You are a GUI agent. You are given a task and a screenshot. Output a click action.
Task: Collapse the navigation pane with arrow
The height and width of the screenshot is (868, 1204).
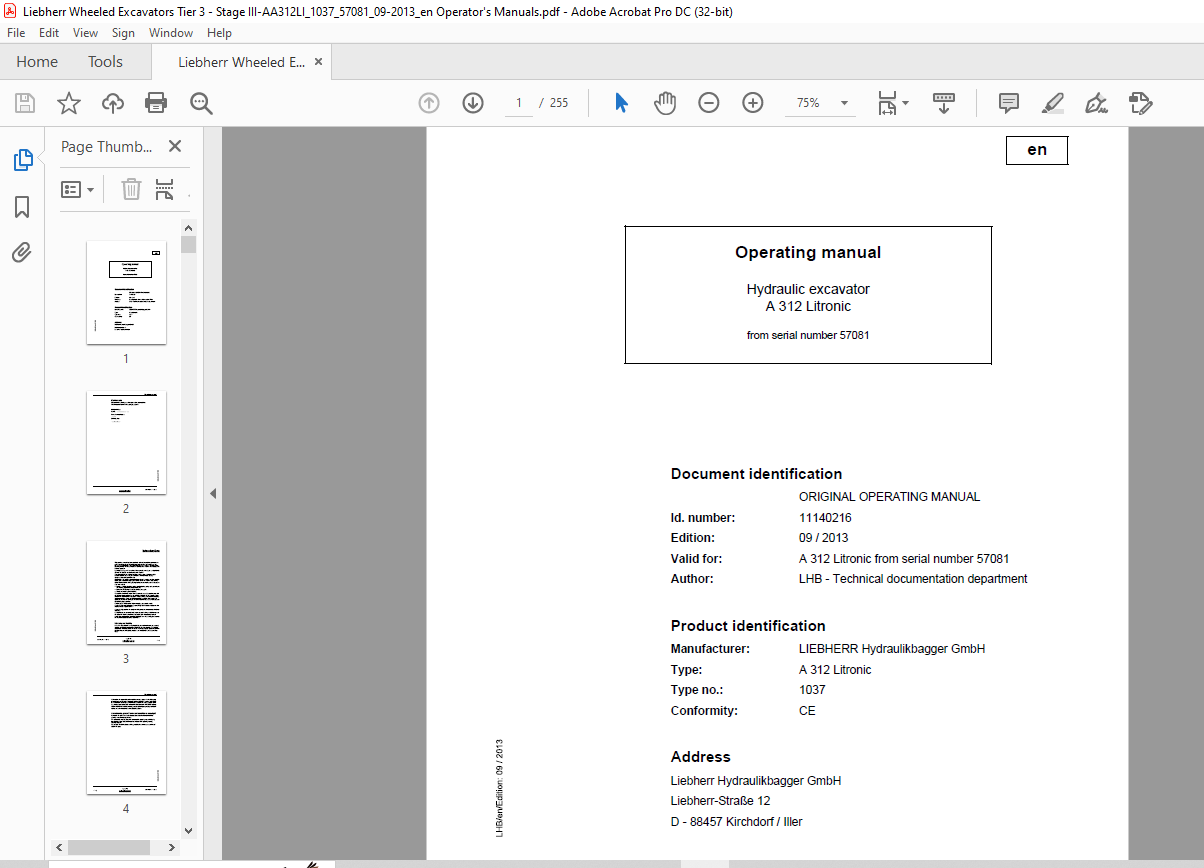212,493
